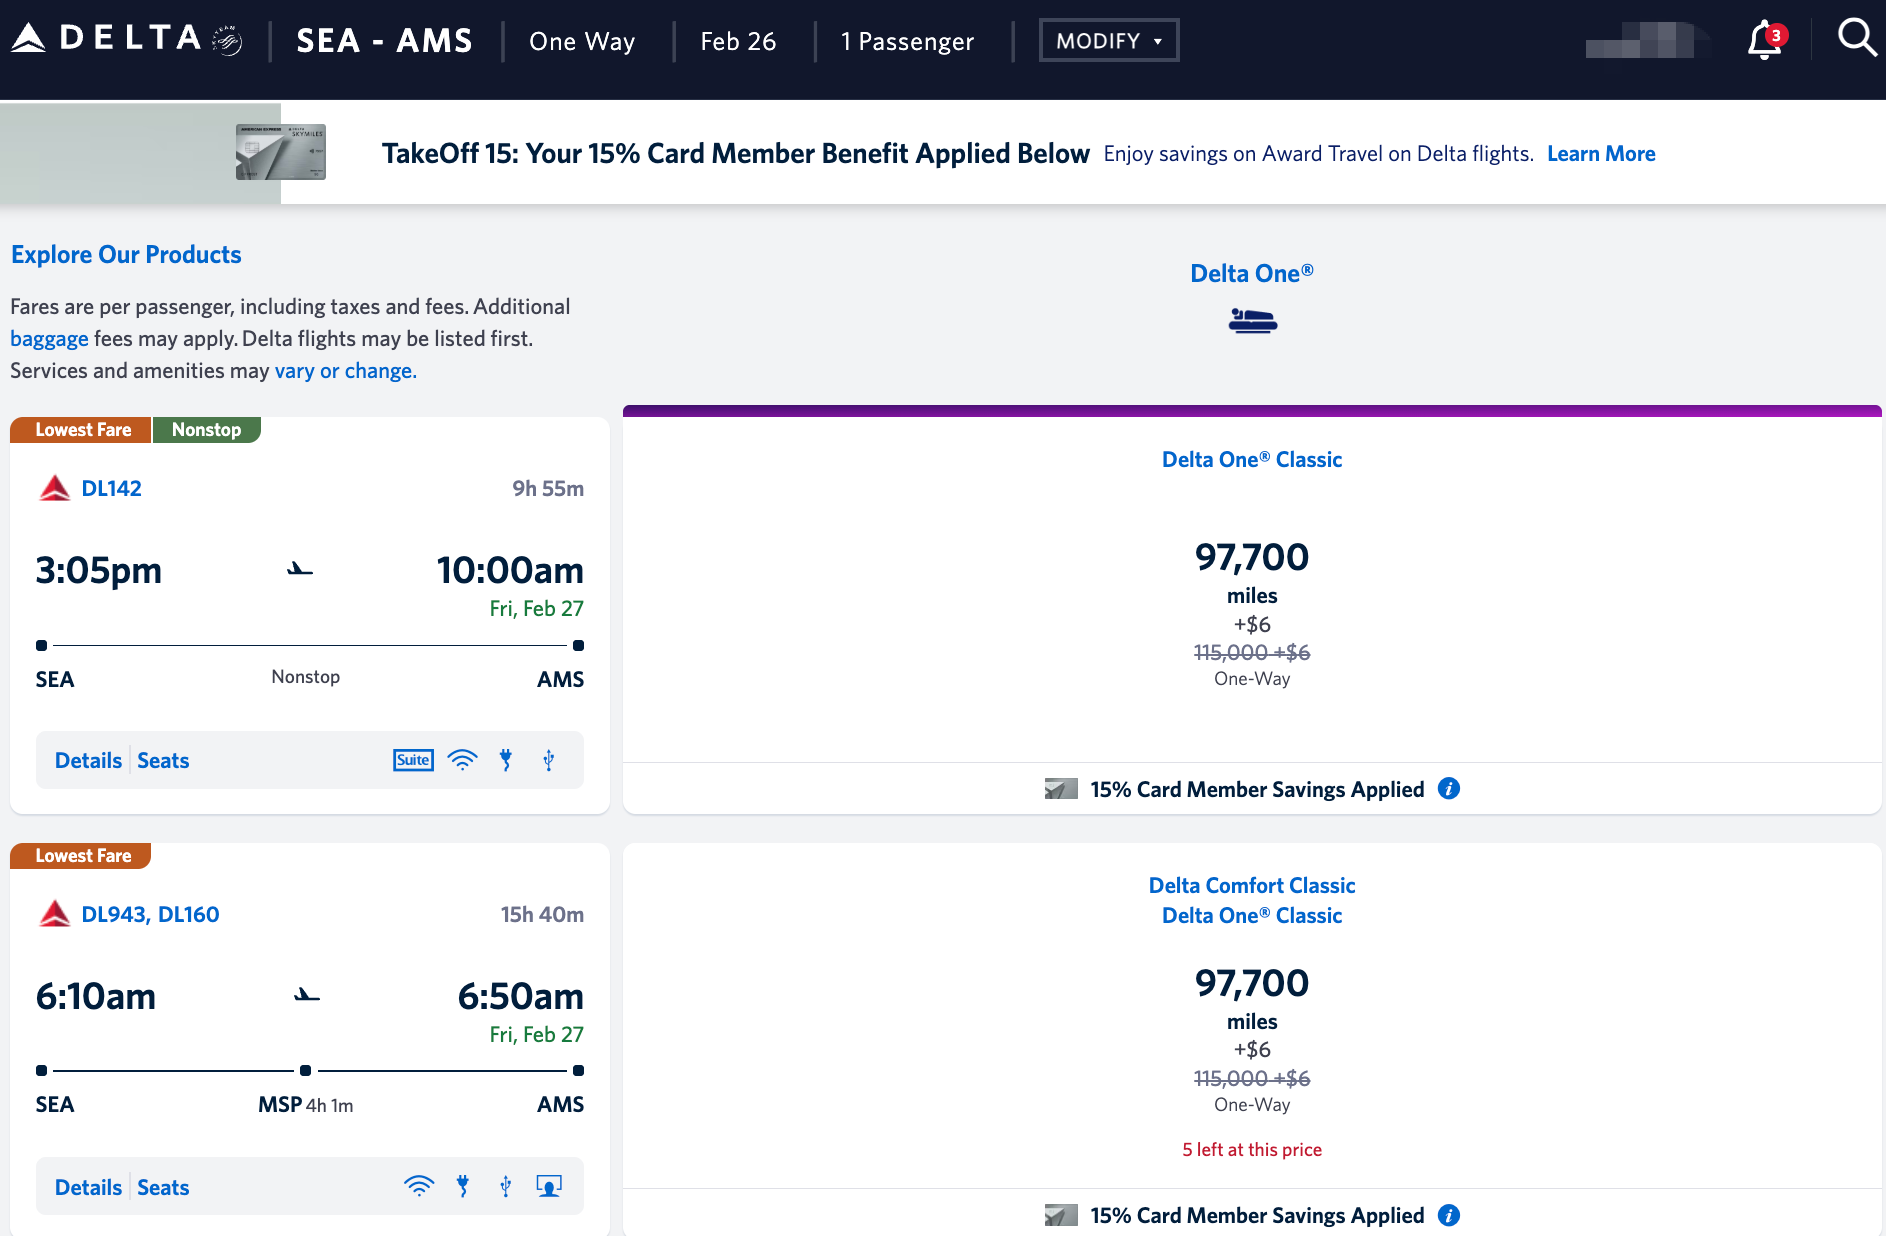Click Learn More about TakeOff 15
This screenshot has width=1886, height=1236.
pyautogui.click(x=1600, y=154)
